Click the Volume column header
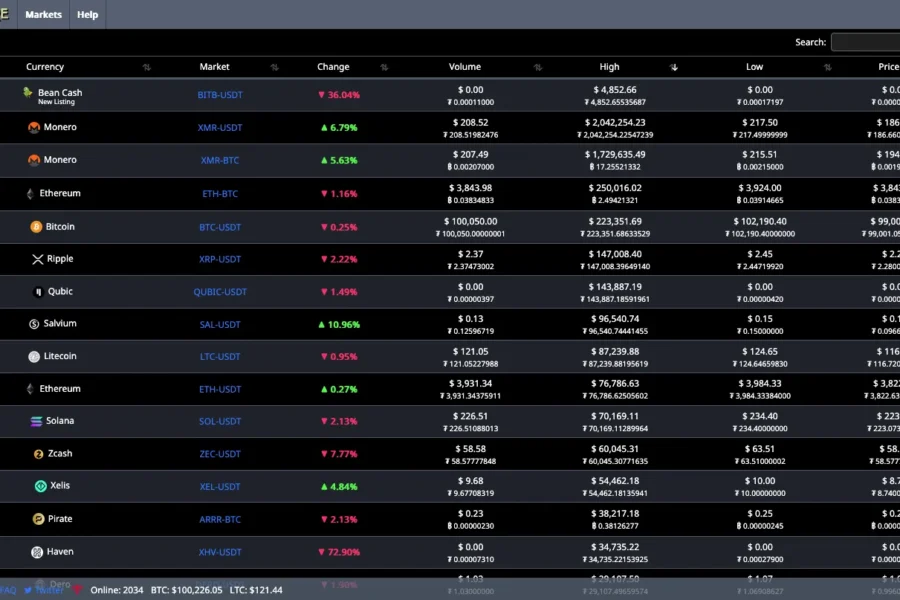 click(464, 67)
